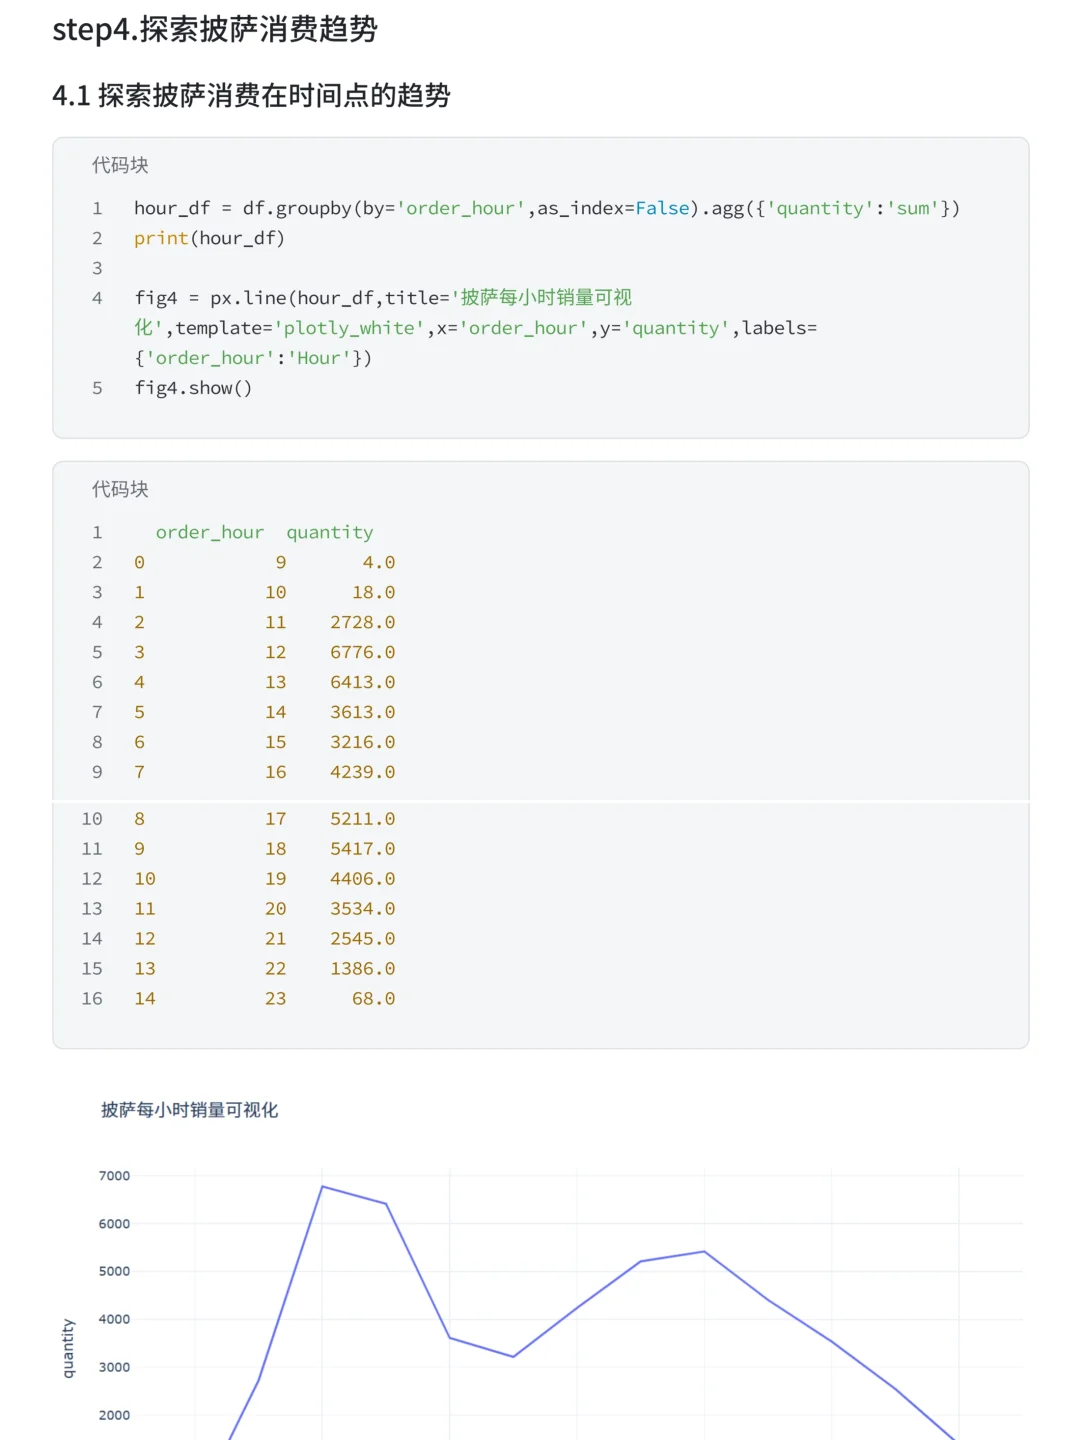The width and height of the screenshot is (1080, 1440).
Task: Click the px.line fig4 code line
Action: (x=476, y=328)
